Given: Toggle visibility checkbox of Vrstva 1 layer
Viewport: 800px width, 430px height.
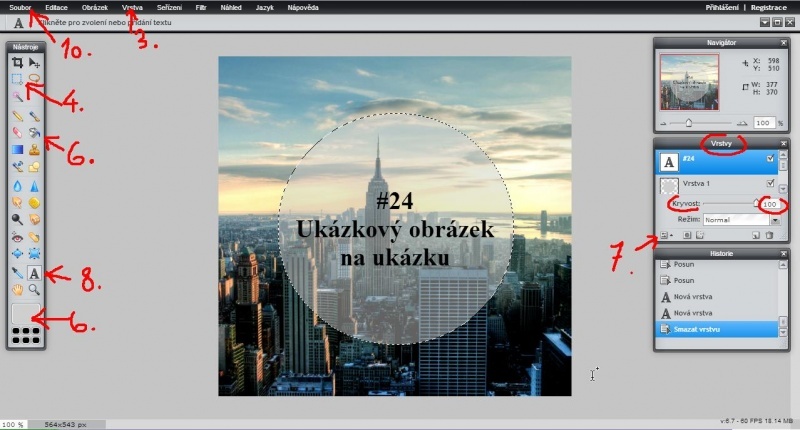Looking at the screenshot, I should [768, 184].
